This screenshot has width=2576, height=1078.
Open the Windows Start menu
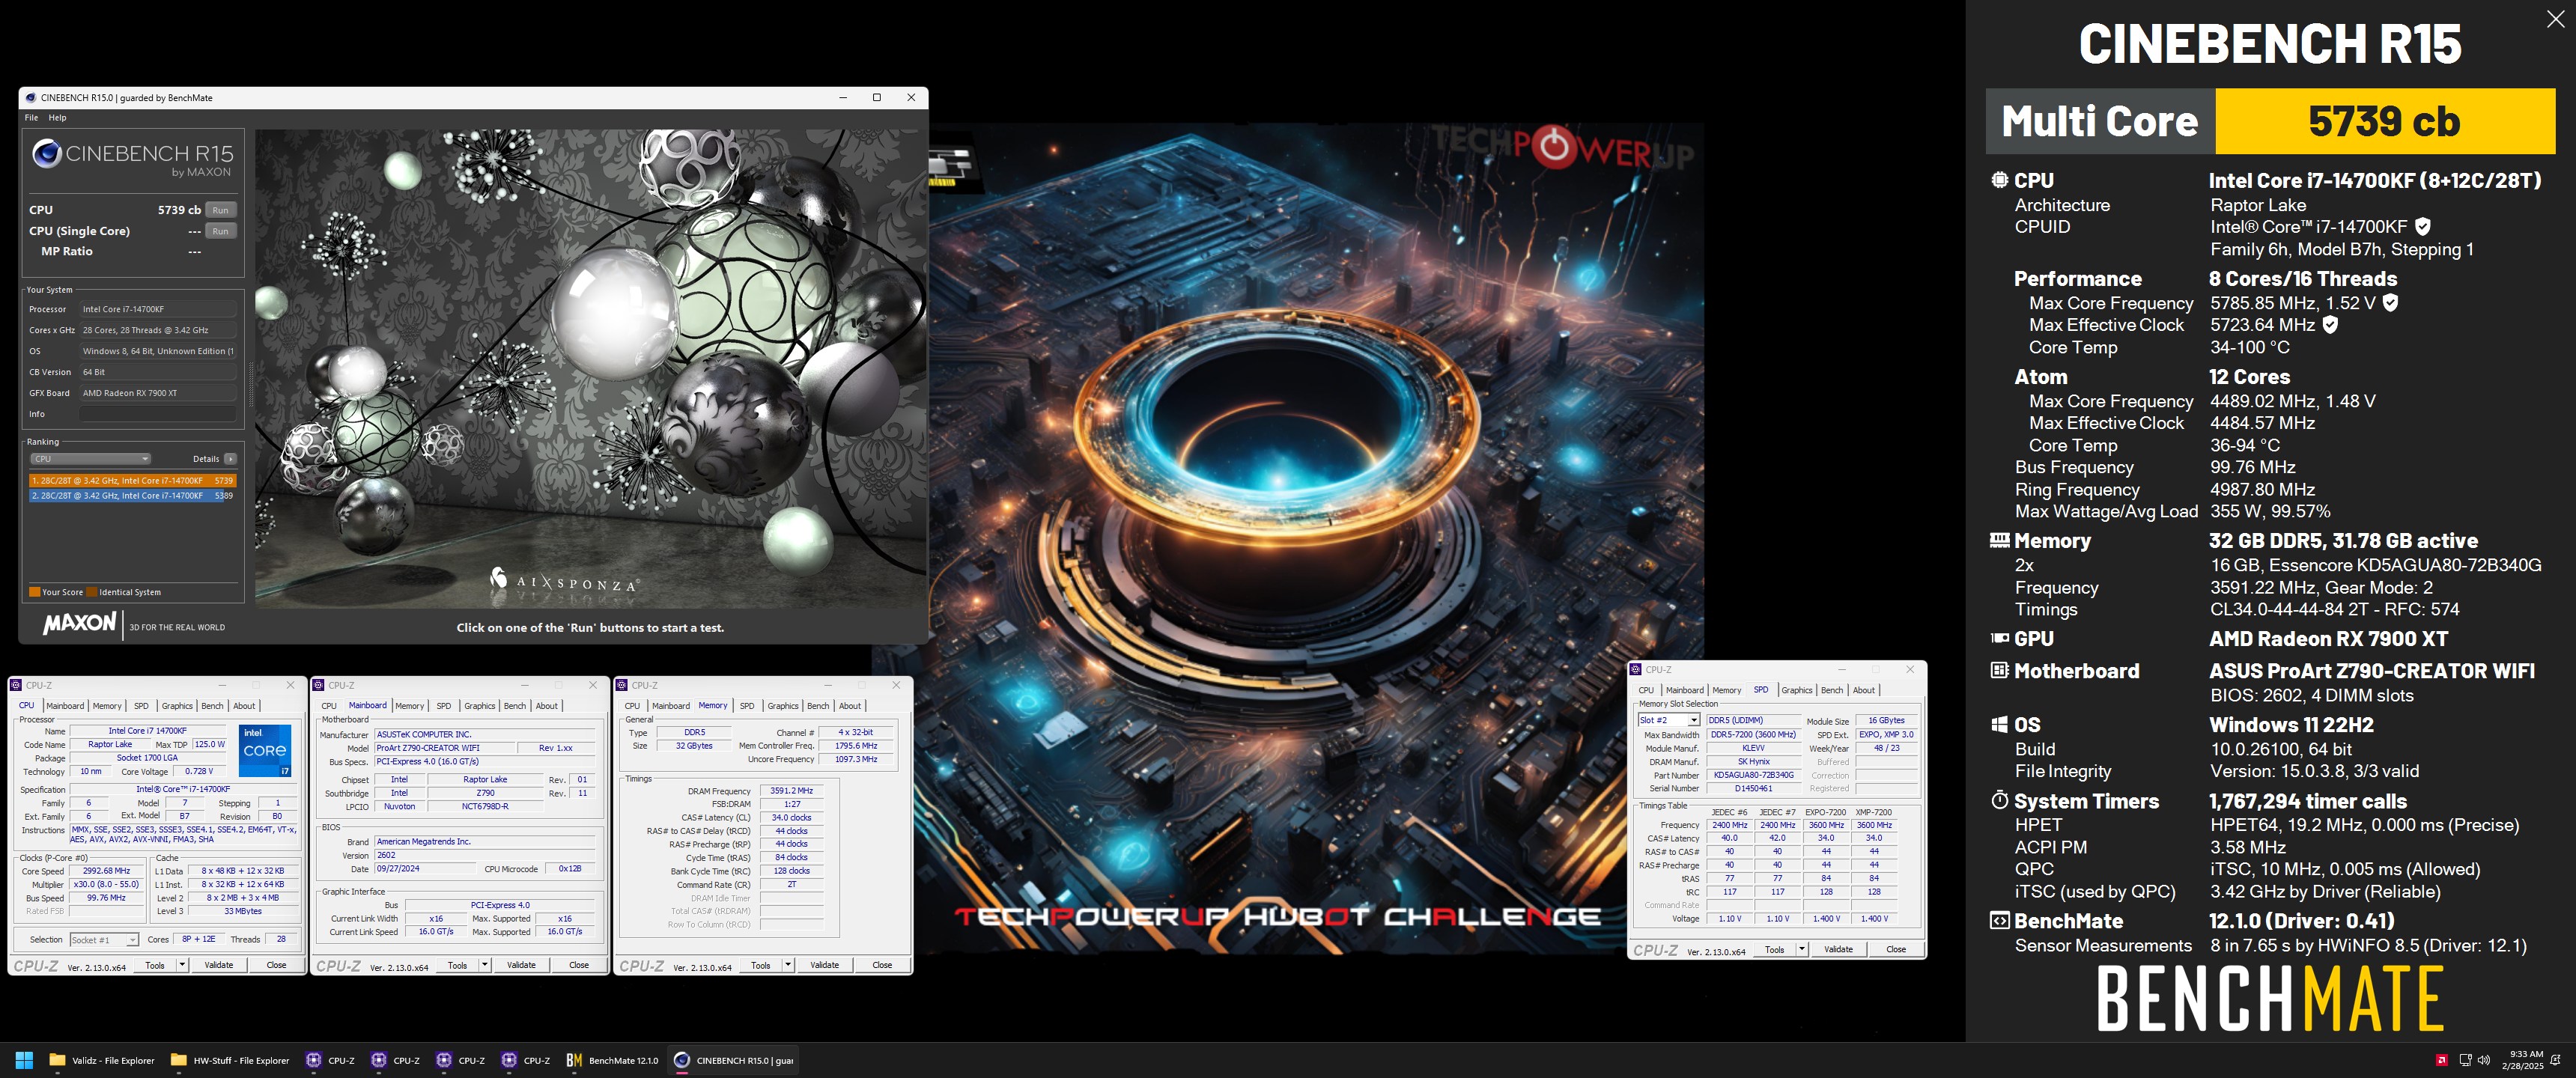tap(25, 1060)
